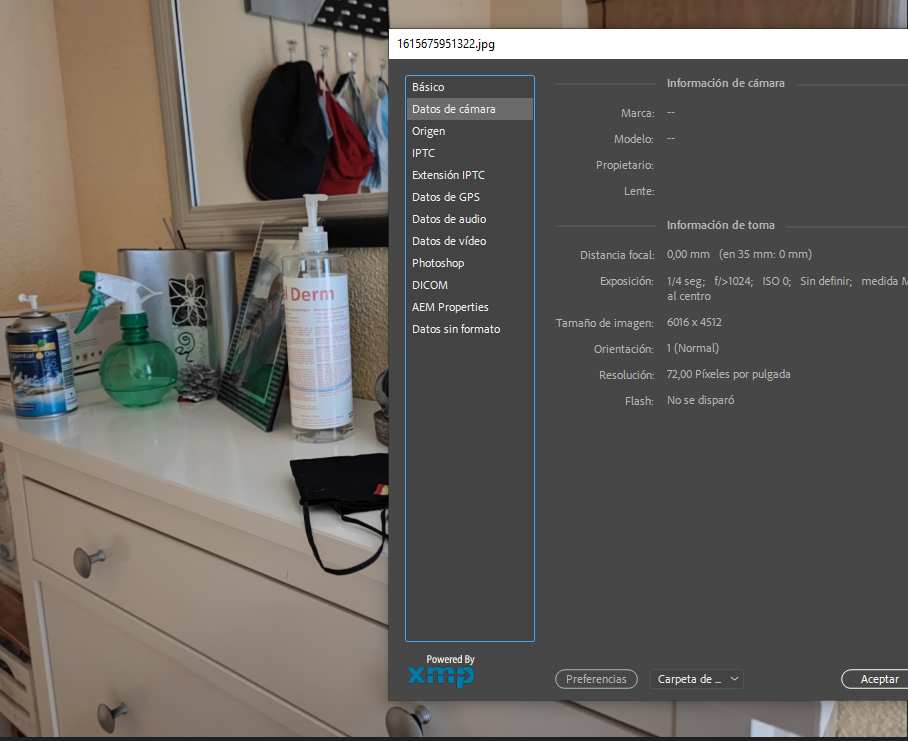
Task: Expand the Carpeta de... dropdown
Action: pos(697,679)
